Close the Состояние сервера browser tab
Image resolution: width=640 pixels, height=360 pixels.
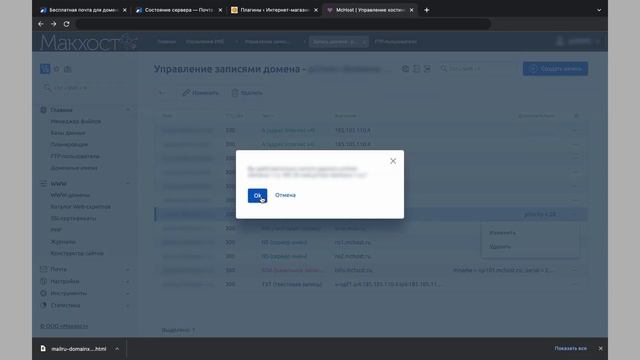(220, 10)
